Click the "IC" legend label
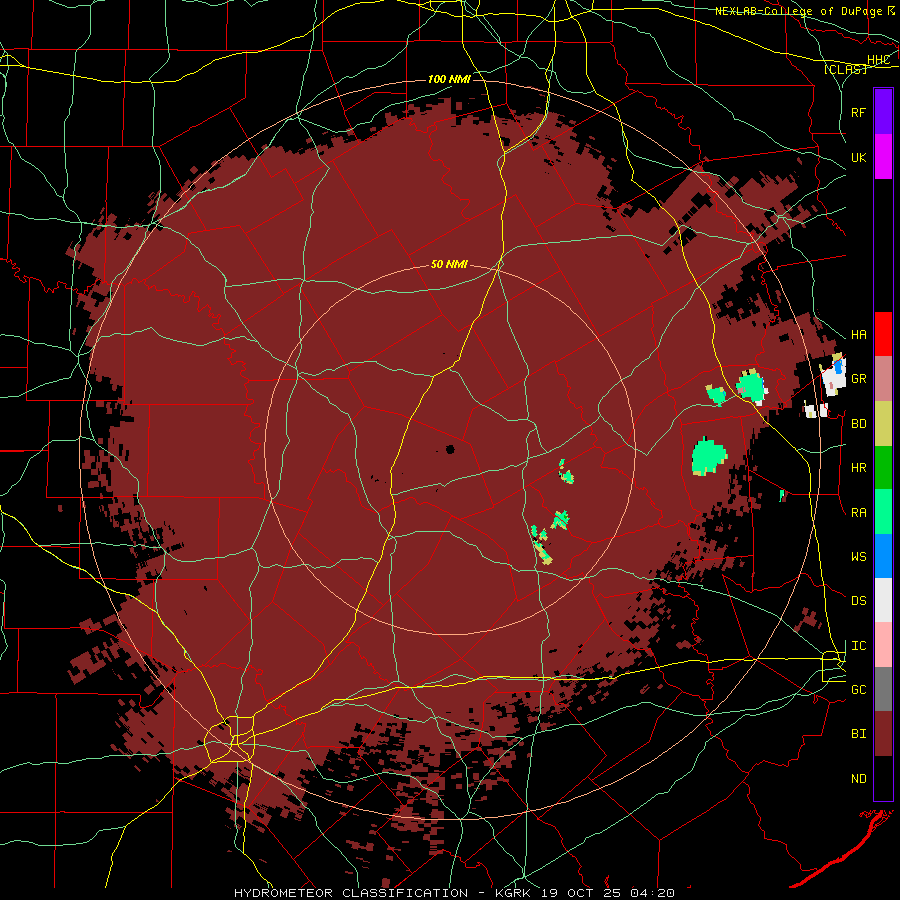 click(858, 646)
